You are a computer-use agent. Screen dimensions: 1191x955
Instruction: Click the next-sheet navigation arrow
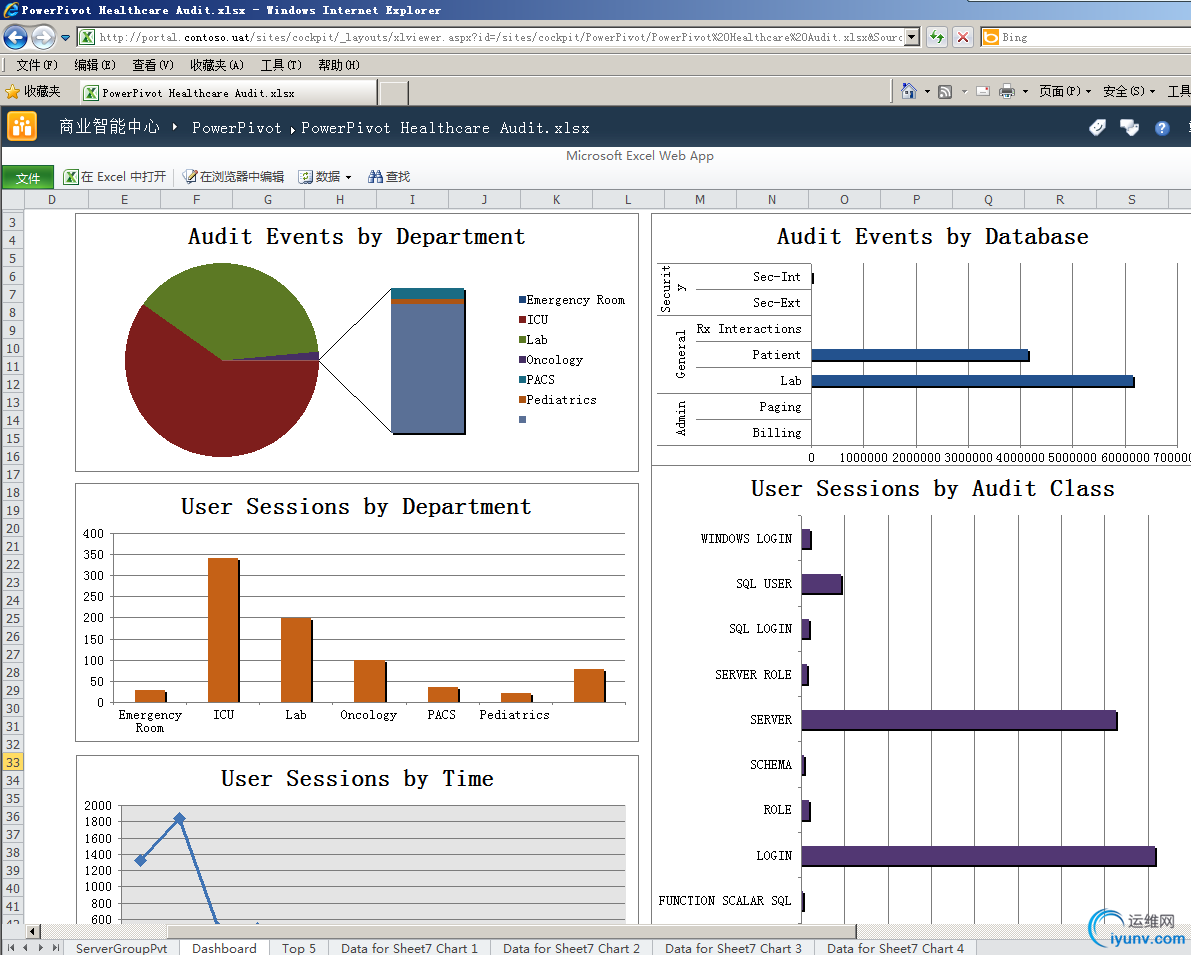coord(40,947)
